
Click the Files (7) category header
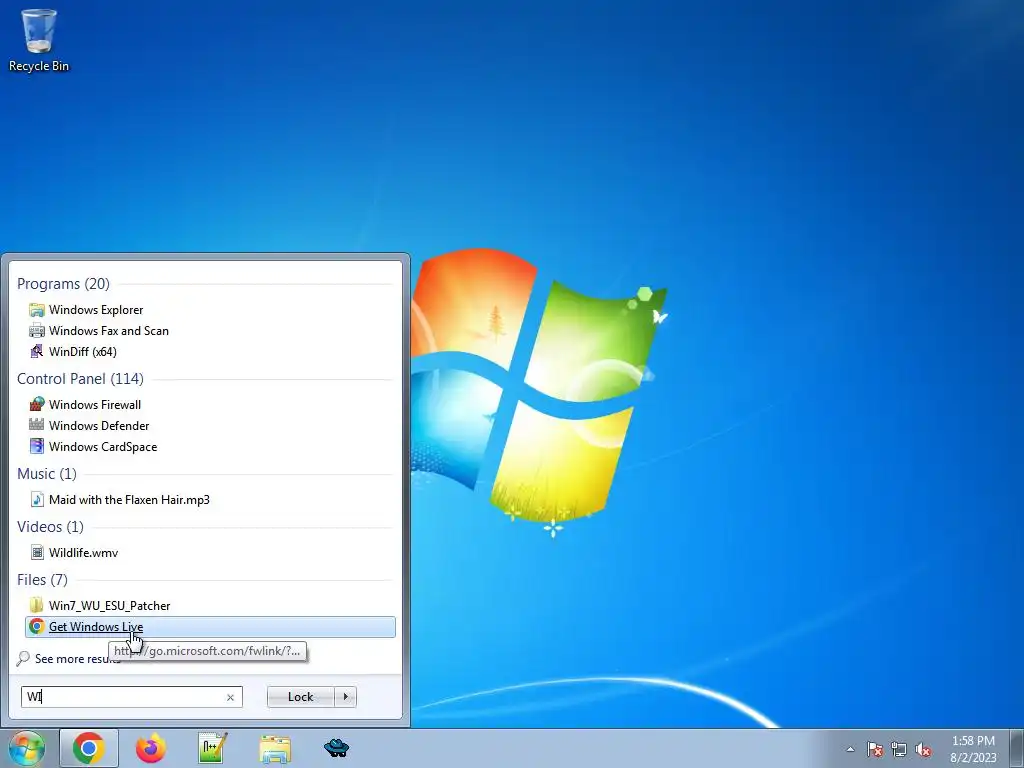42,579
